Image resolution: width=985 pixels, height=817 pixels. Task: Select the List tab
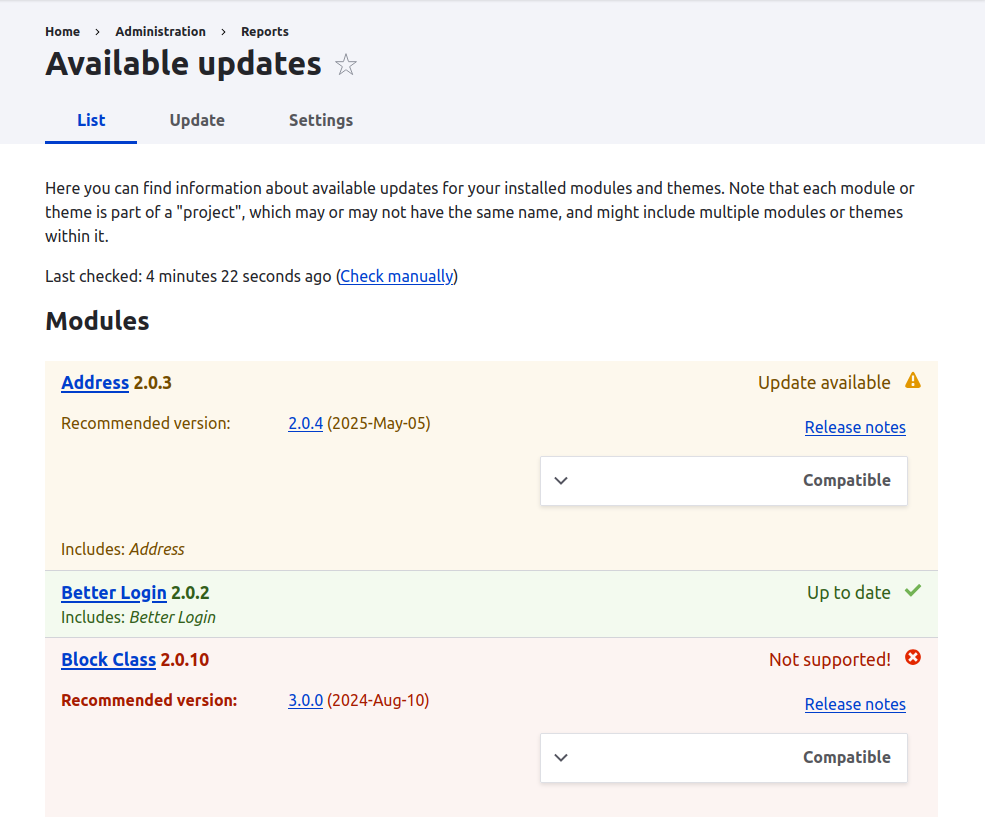coord(91,120)
